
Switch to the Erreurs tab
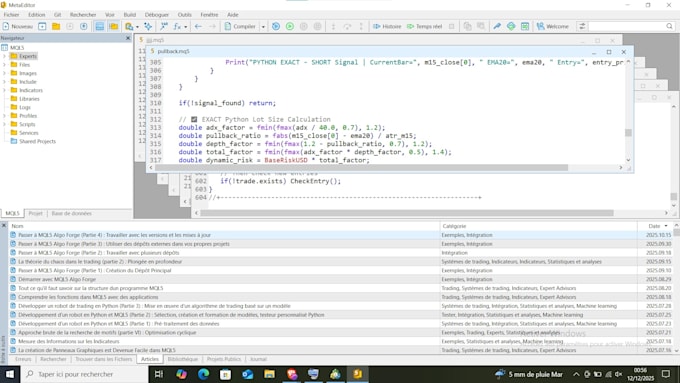pyautogui.click(x=23, y=359)
